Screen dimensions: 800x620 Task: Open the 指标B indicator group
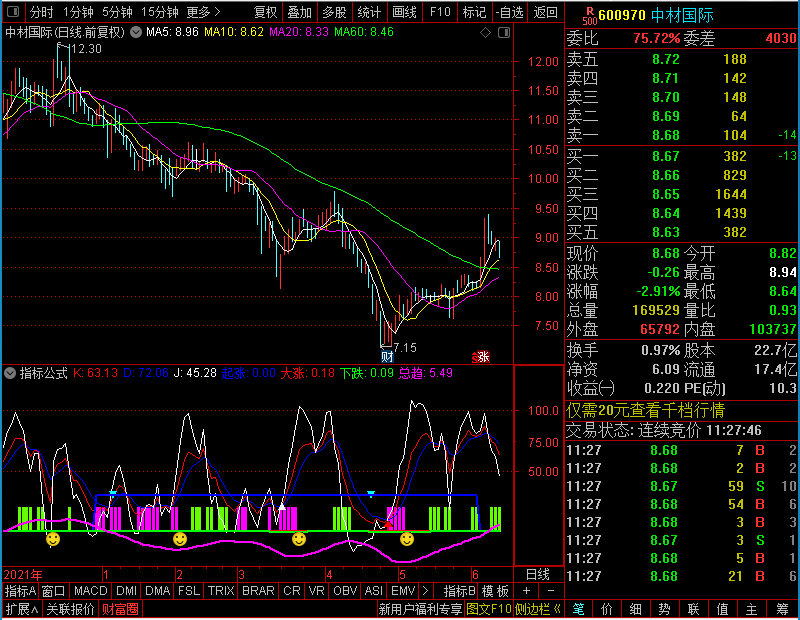click(459, 591)
